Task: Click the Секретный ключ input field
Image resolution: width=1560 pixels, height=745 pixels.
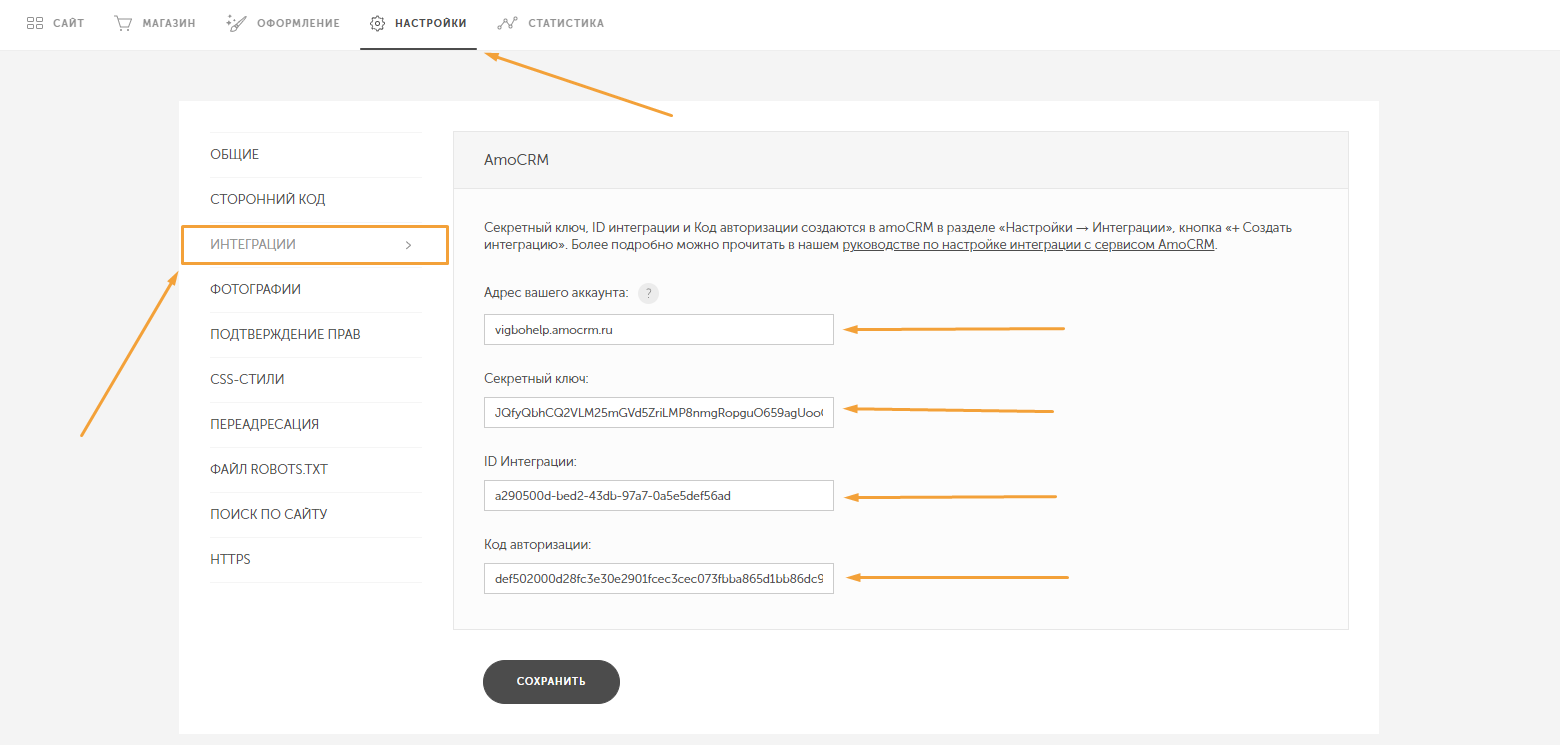Action: point(659,413)
